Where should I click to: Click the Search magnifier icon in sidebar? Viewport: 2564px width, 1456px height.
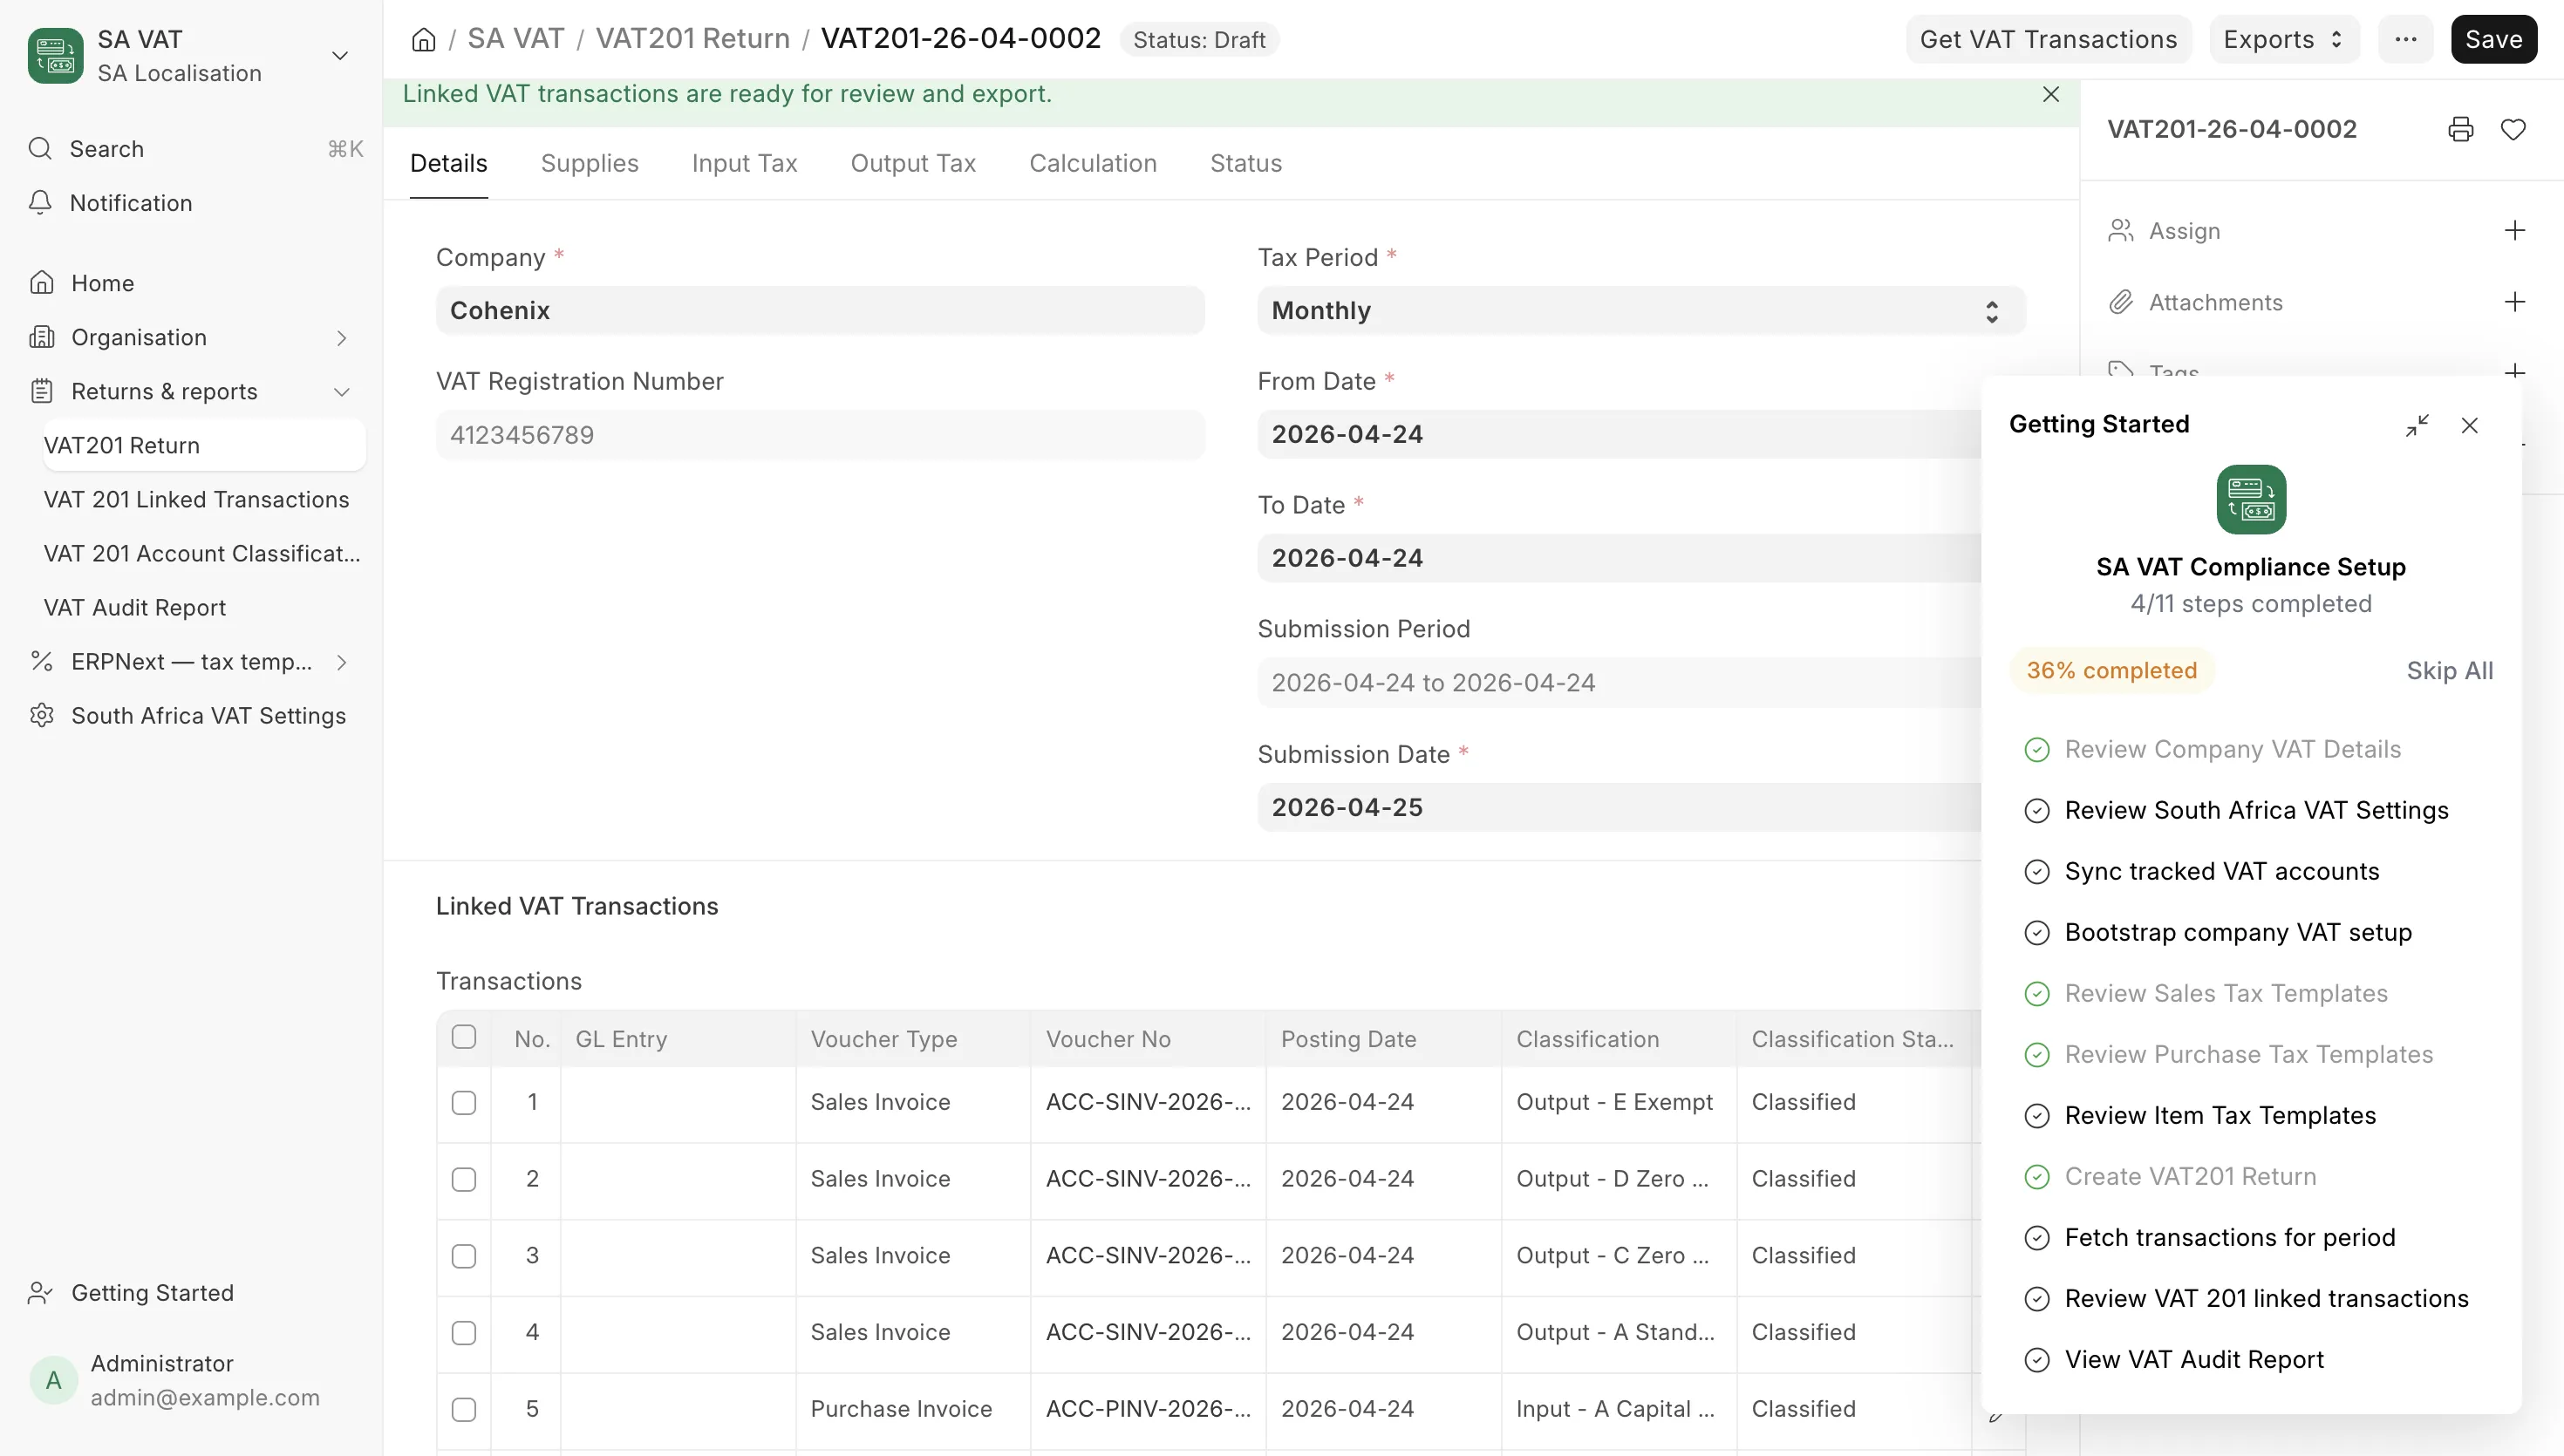40,149
